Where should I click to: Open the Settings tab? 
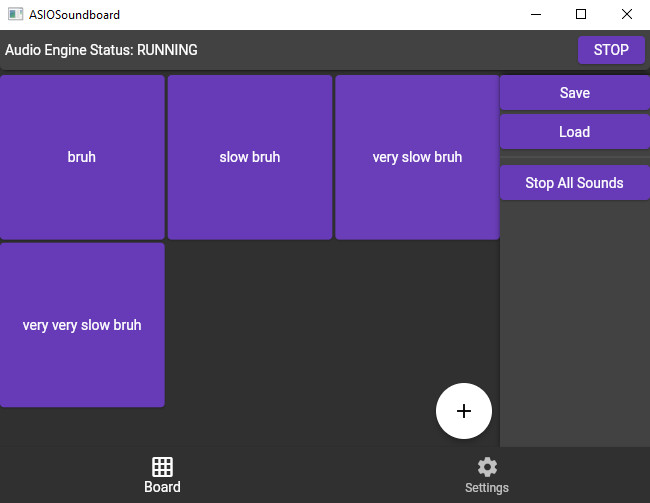(487, 475)
